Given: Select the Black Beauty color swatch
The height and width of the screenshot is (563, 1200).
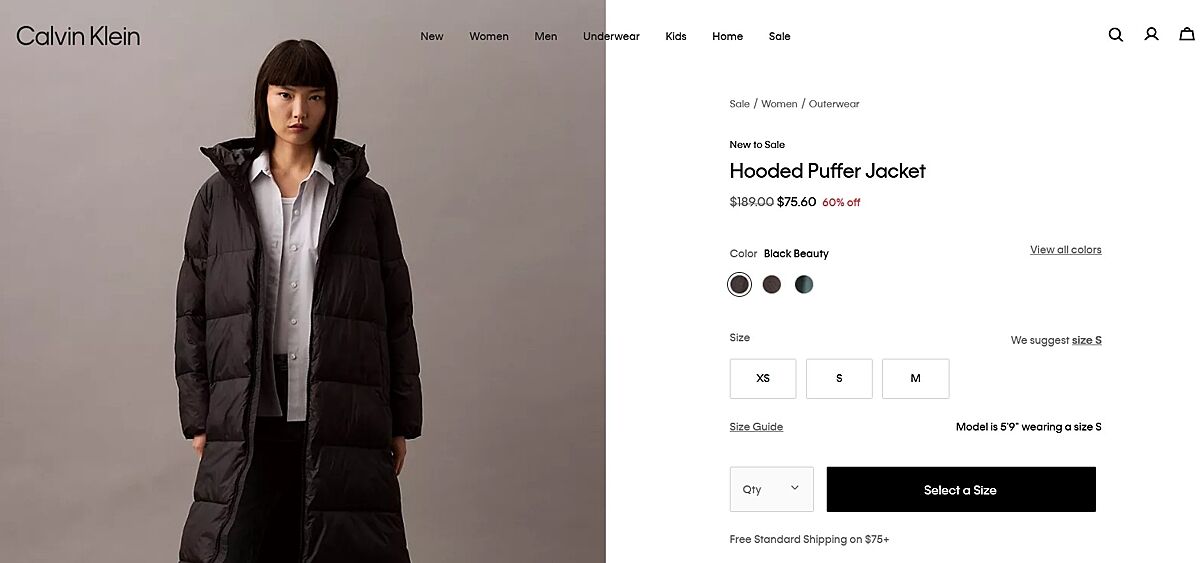Looking at the screenshot, I should tap(739, 285).
